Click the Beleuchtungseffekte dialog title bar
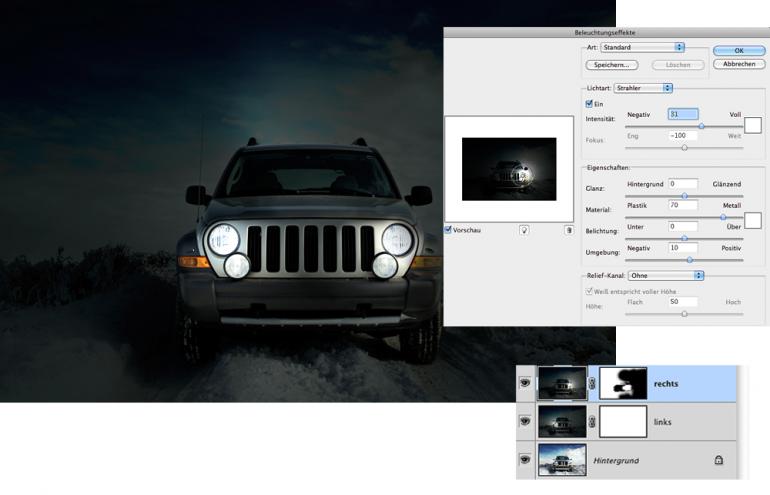Viewport: 770px width, 495px height. pyautogui.click(x=605, y=32)
